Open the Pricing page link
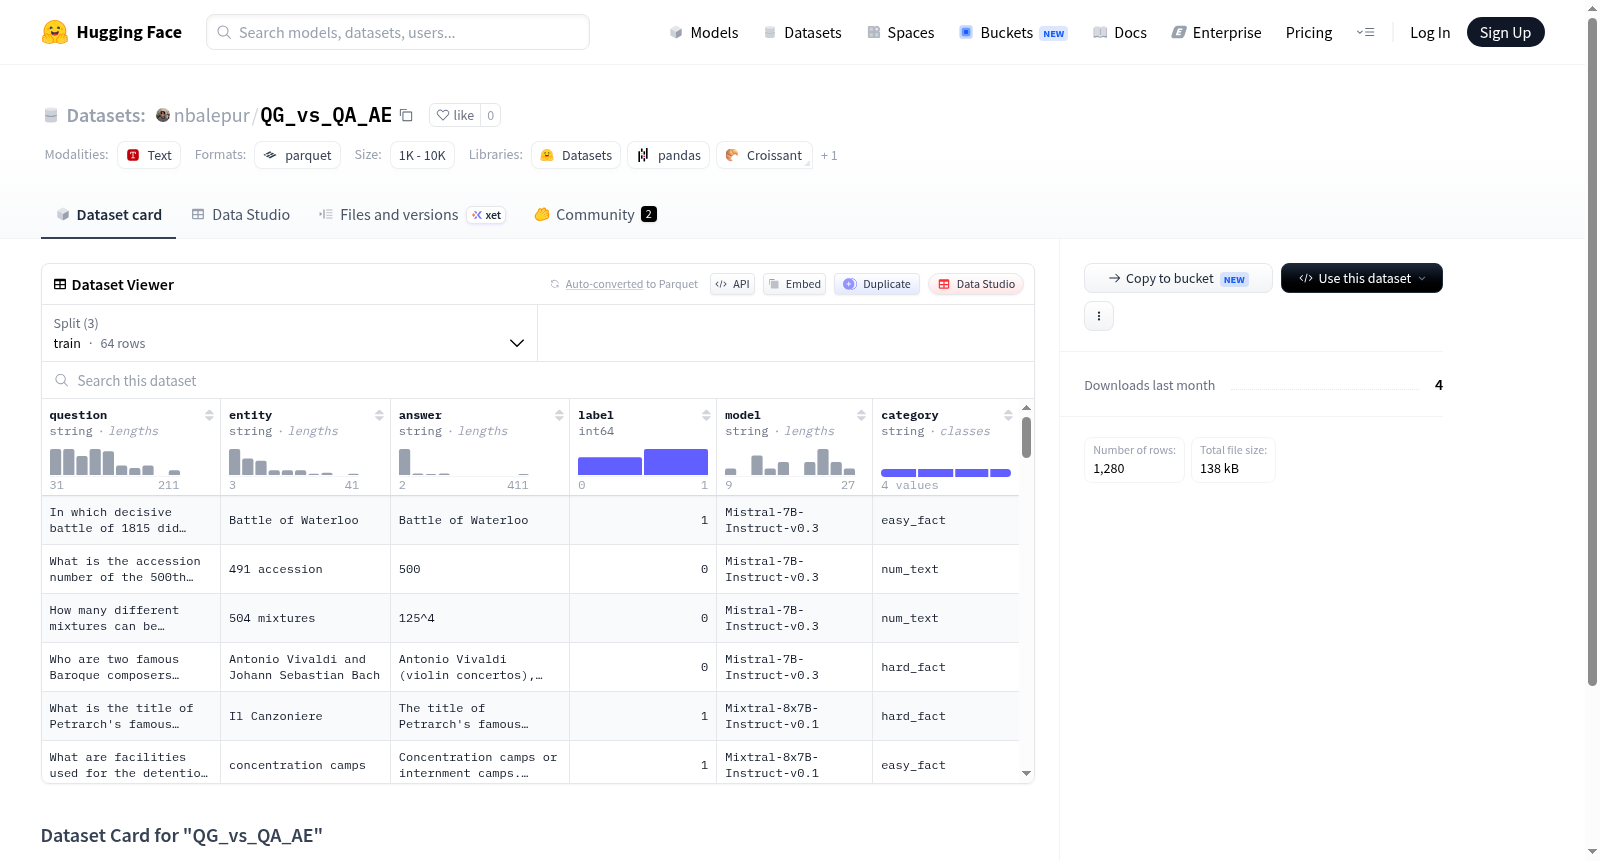This screenshot has height=861, width=1600. (1309, 33)
